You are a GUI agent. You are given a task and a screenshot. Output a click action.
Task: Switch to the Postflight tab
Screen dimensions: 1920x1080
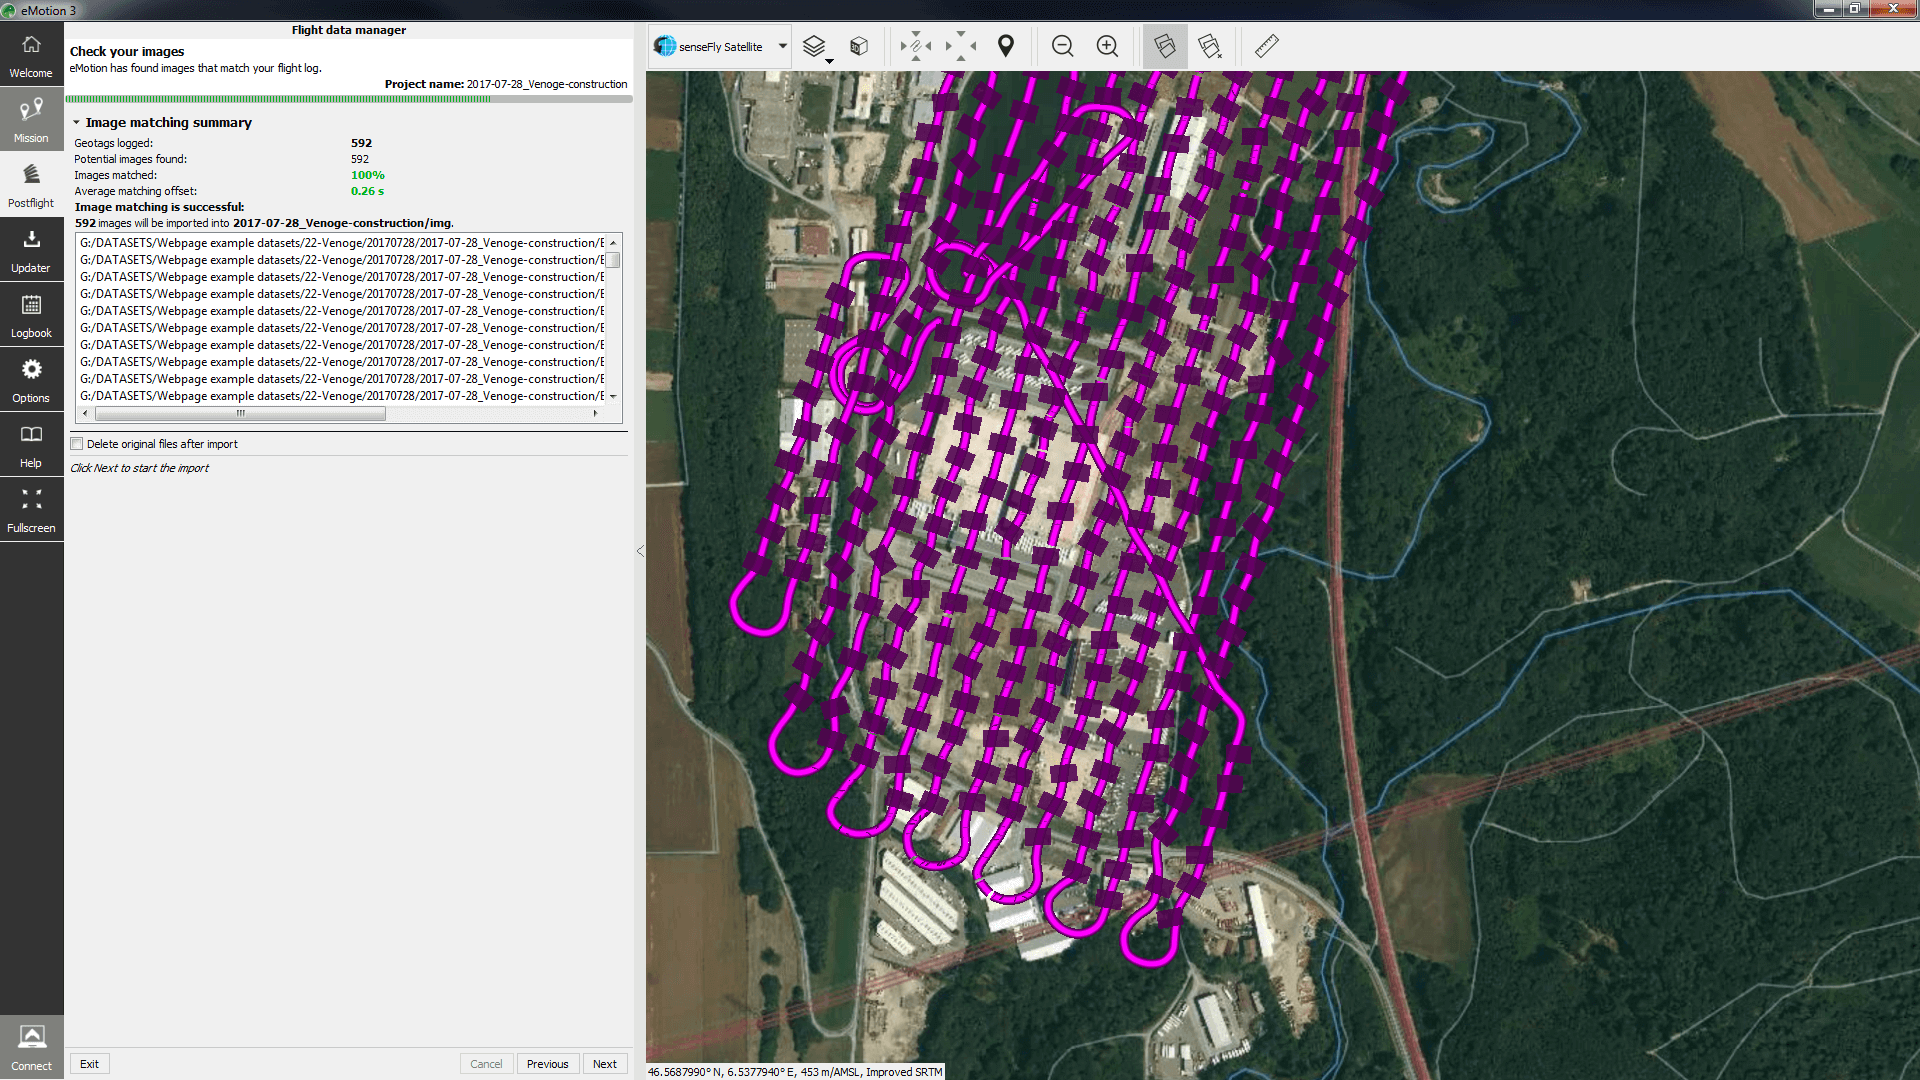(x=31, y=185)
